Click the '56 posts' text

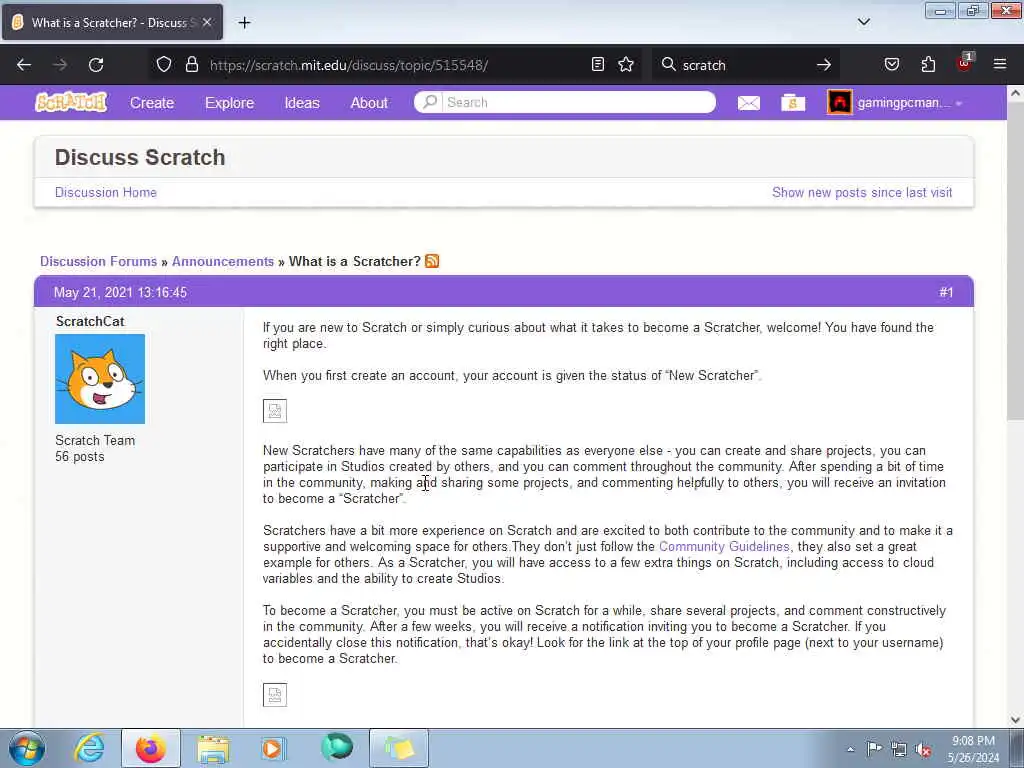click(x=80, y=456)
